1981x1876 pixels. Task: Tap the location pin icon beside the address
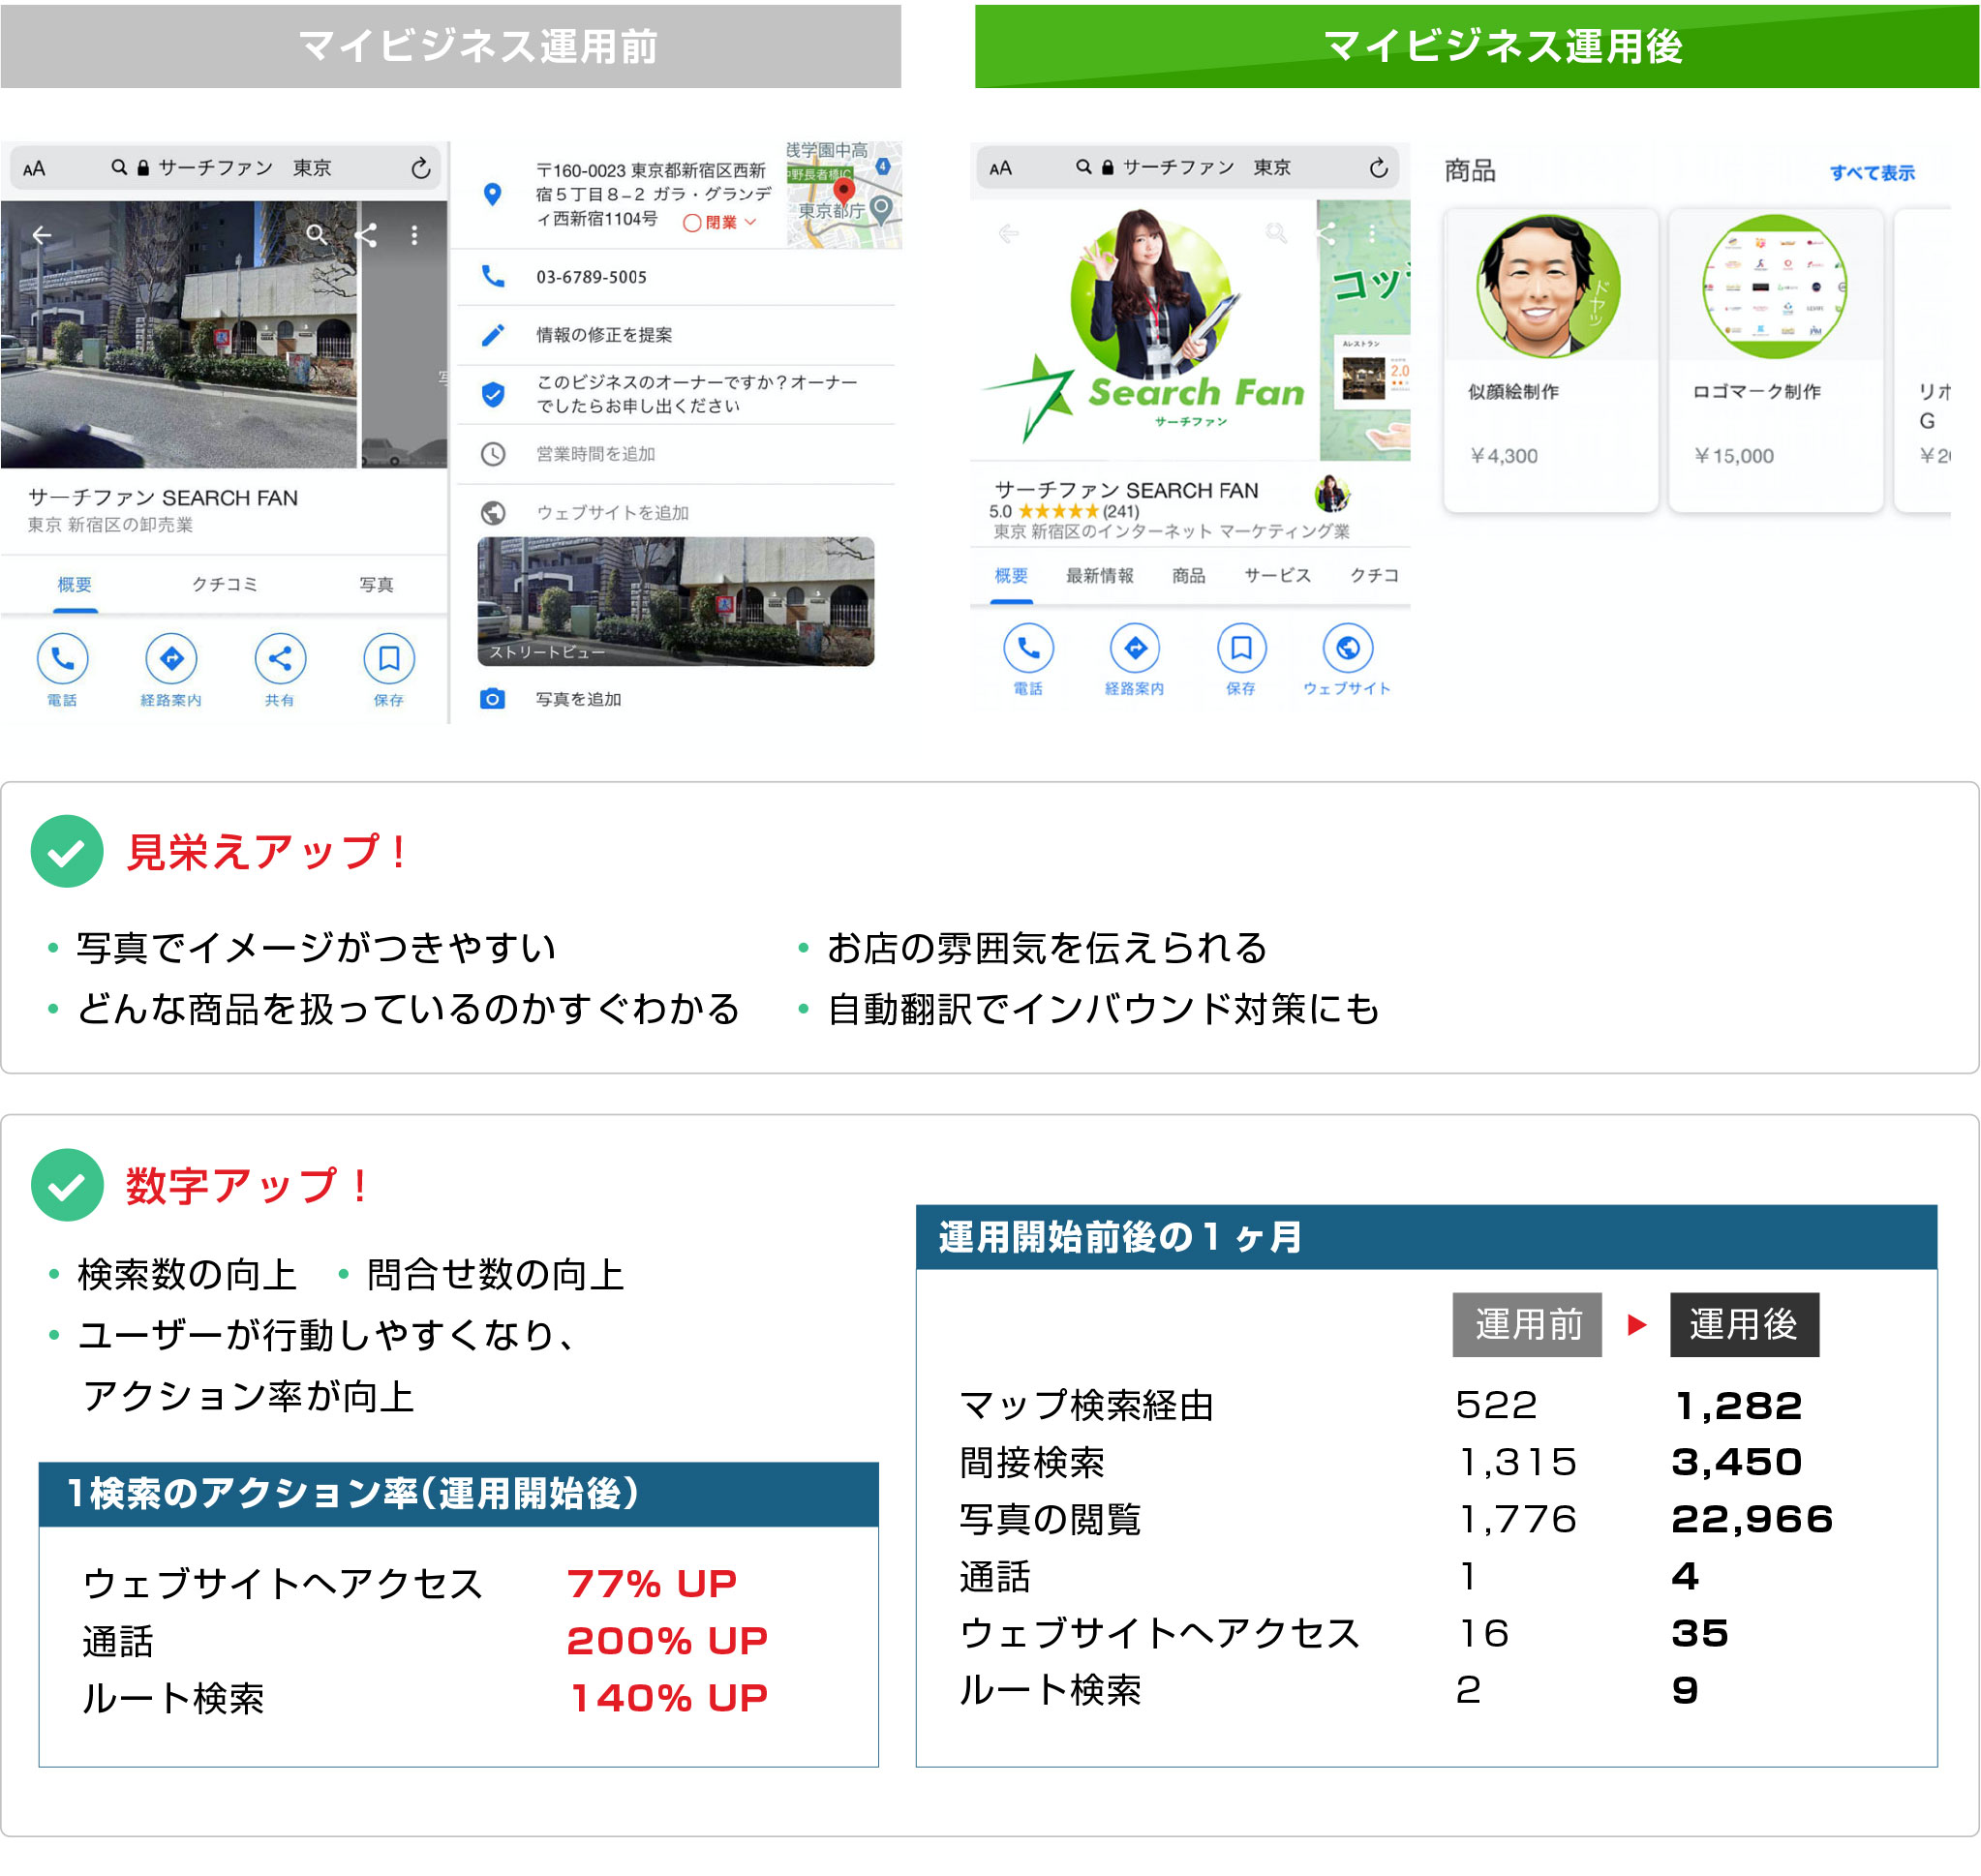tap(492, 194)
